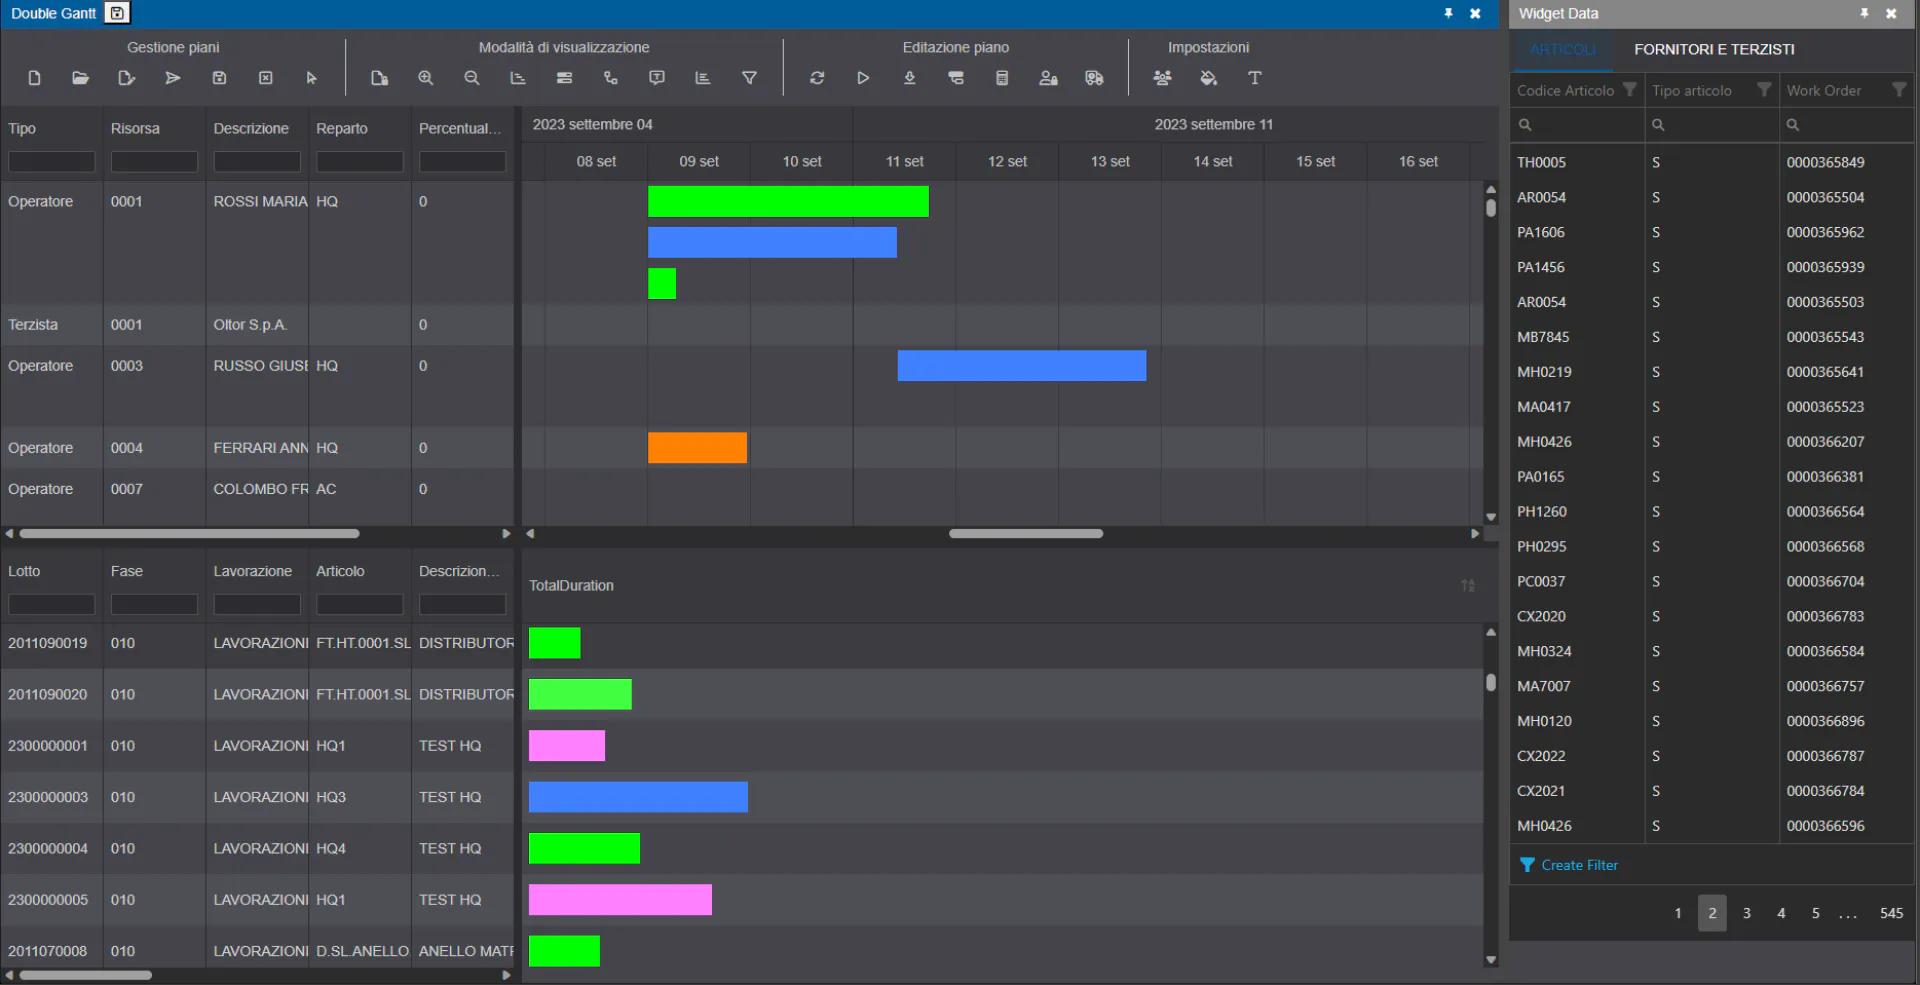This screenshot has height=985, width=1920.
Task: Go to page 1 of the article grid
Action: (x=1678, y=913)
